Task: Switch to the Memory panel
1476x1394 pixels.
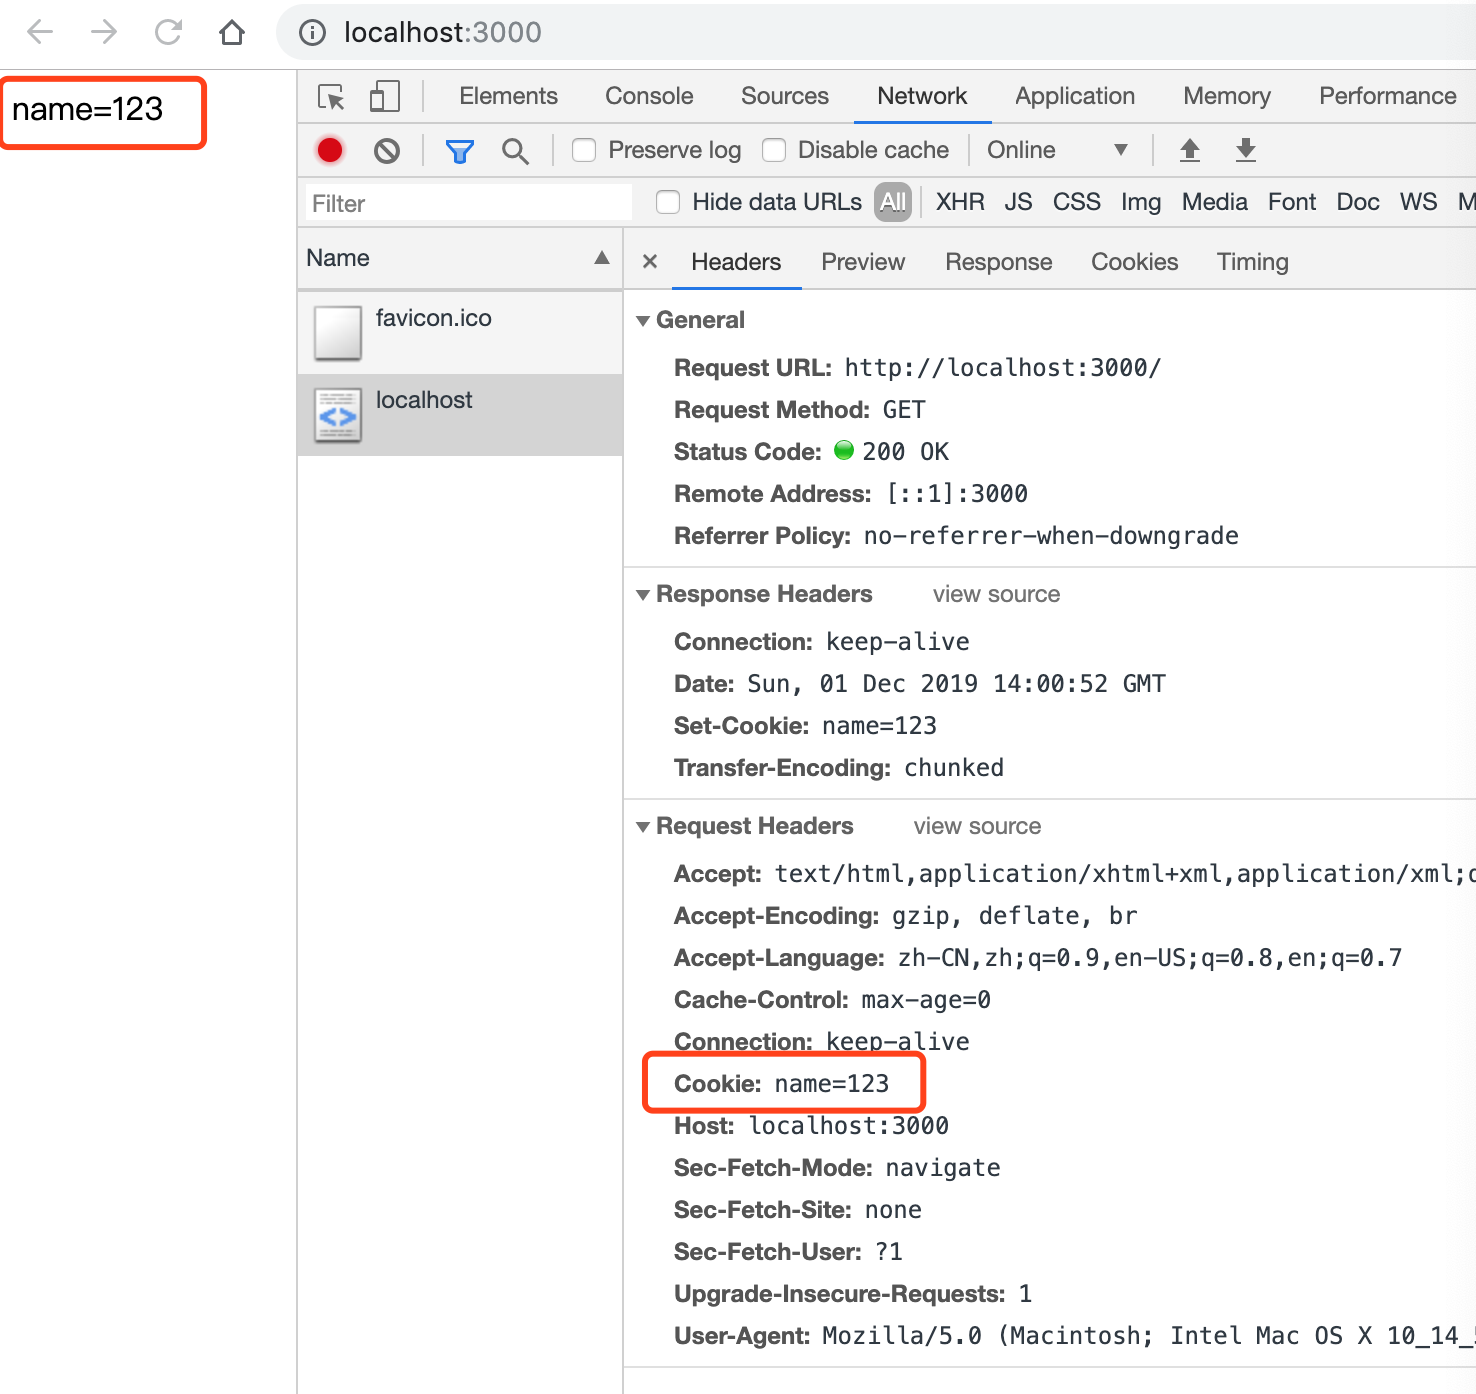Action: 1227,96
